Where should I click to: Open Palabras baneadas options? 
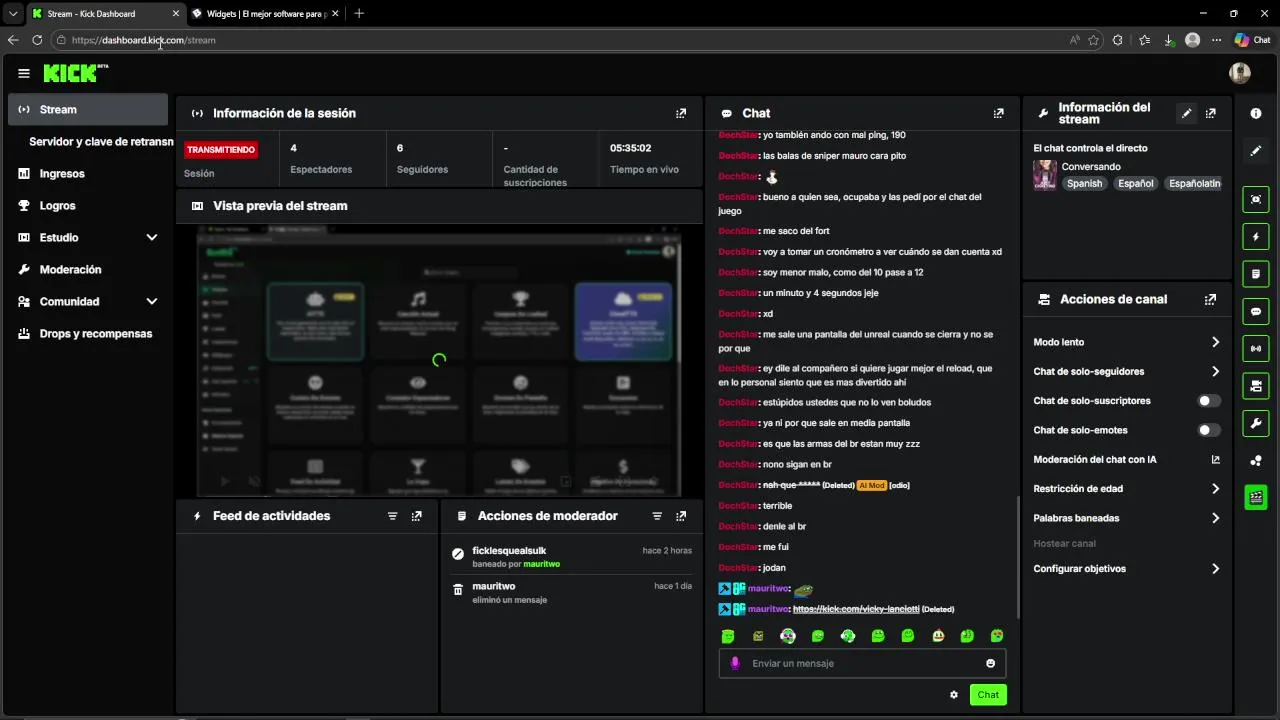[1127, 518]
